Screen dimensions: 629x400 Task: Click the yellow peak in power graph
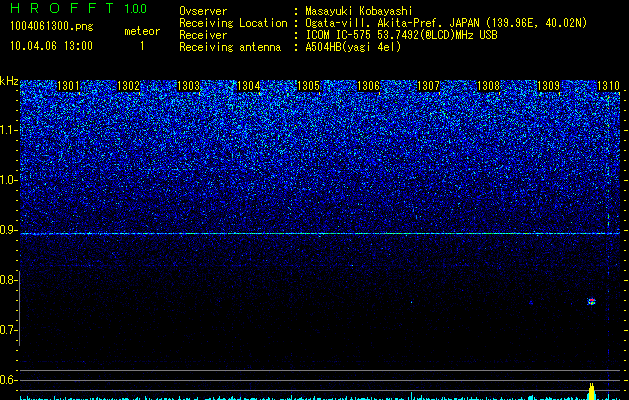(591, 392)
